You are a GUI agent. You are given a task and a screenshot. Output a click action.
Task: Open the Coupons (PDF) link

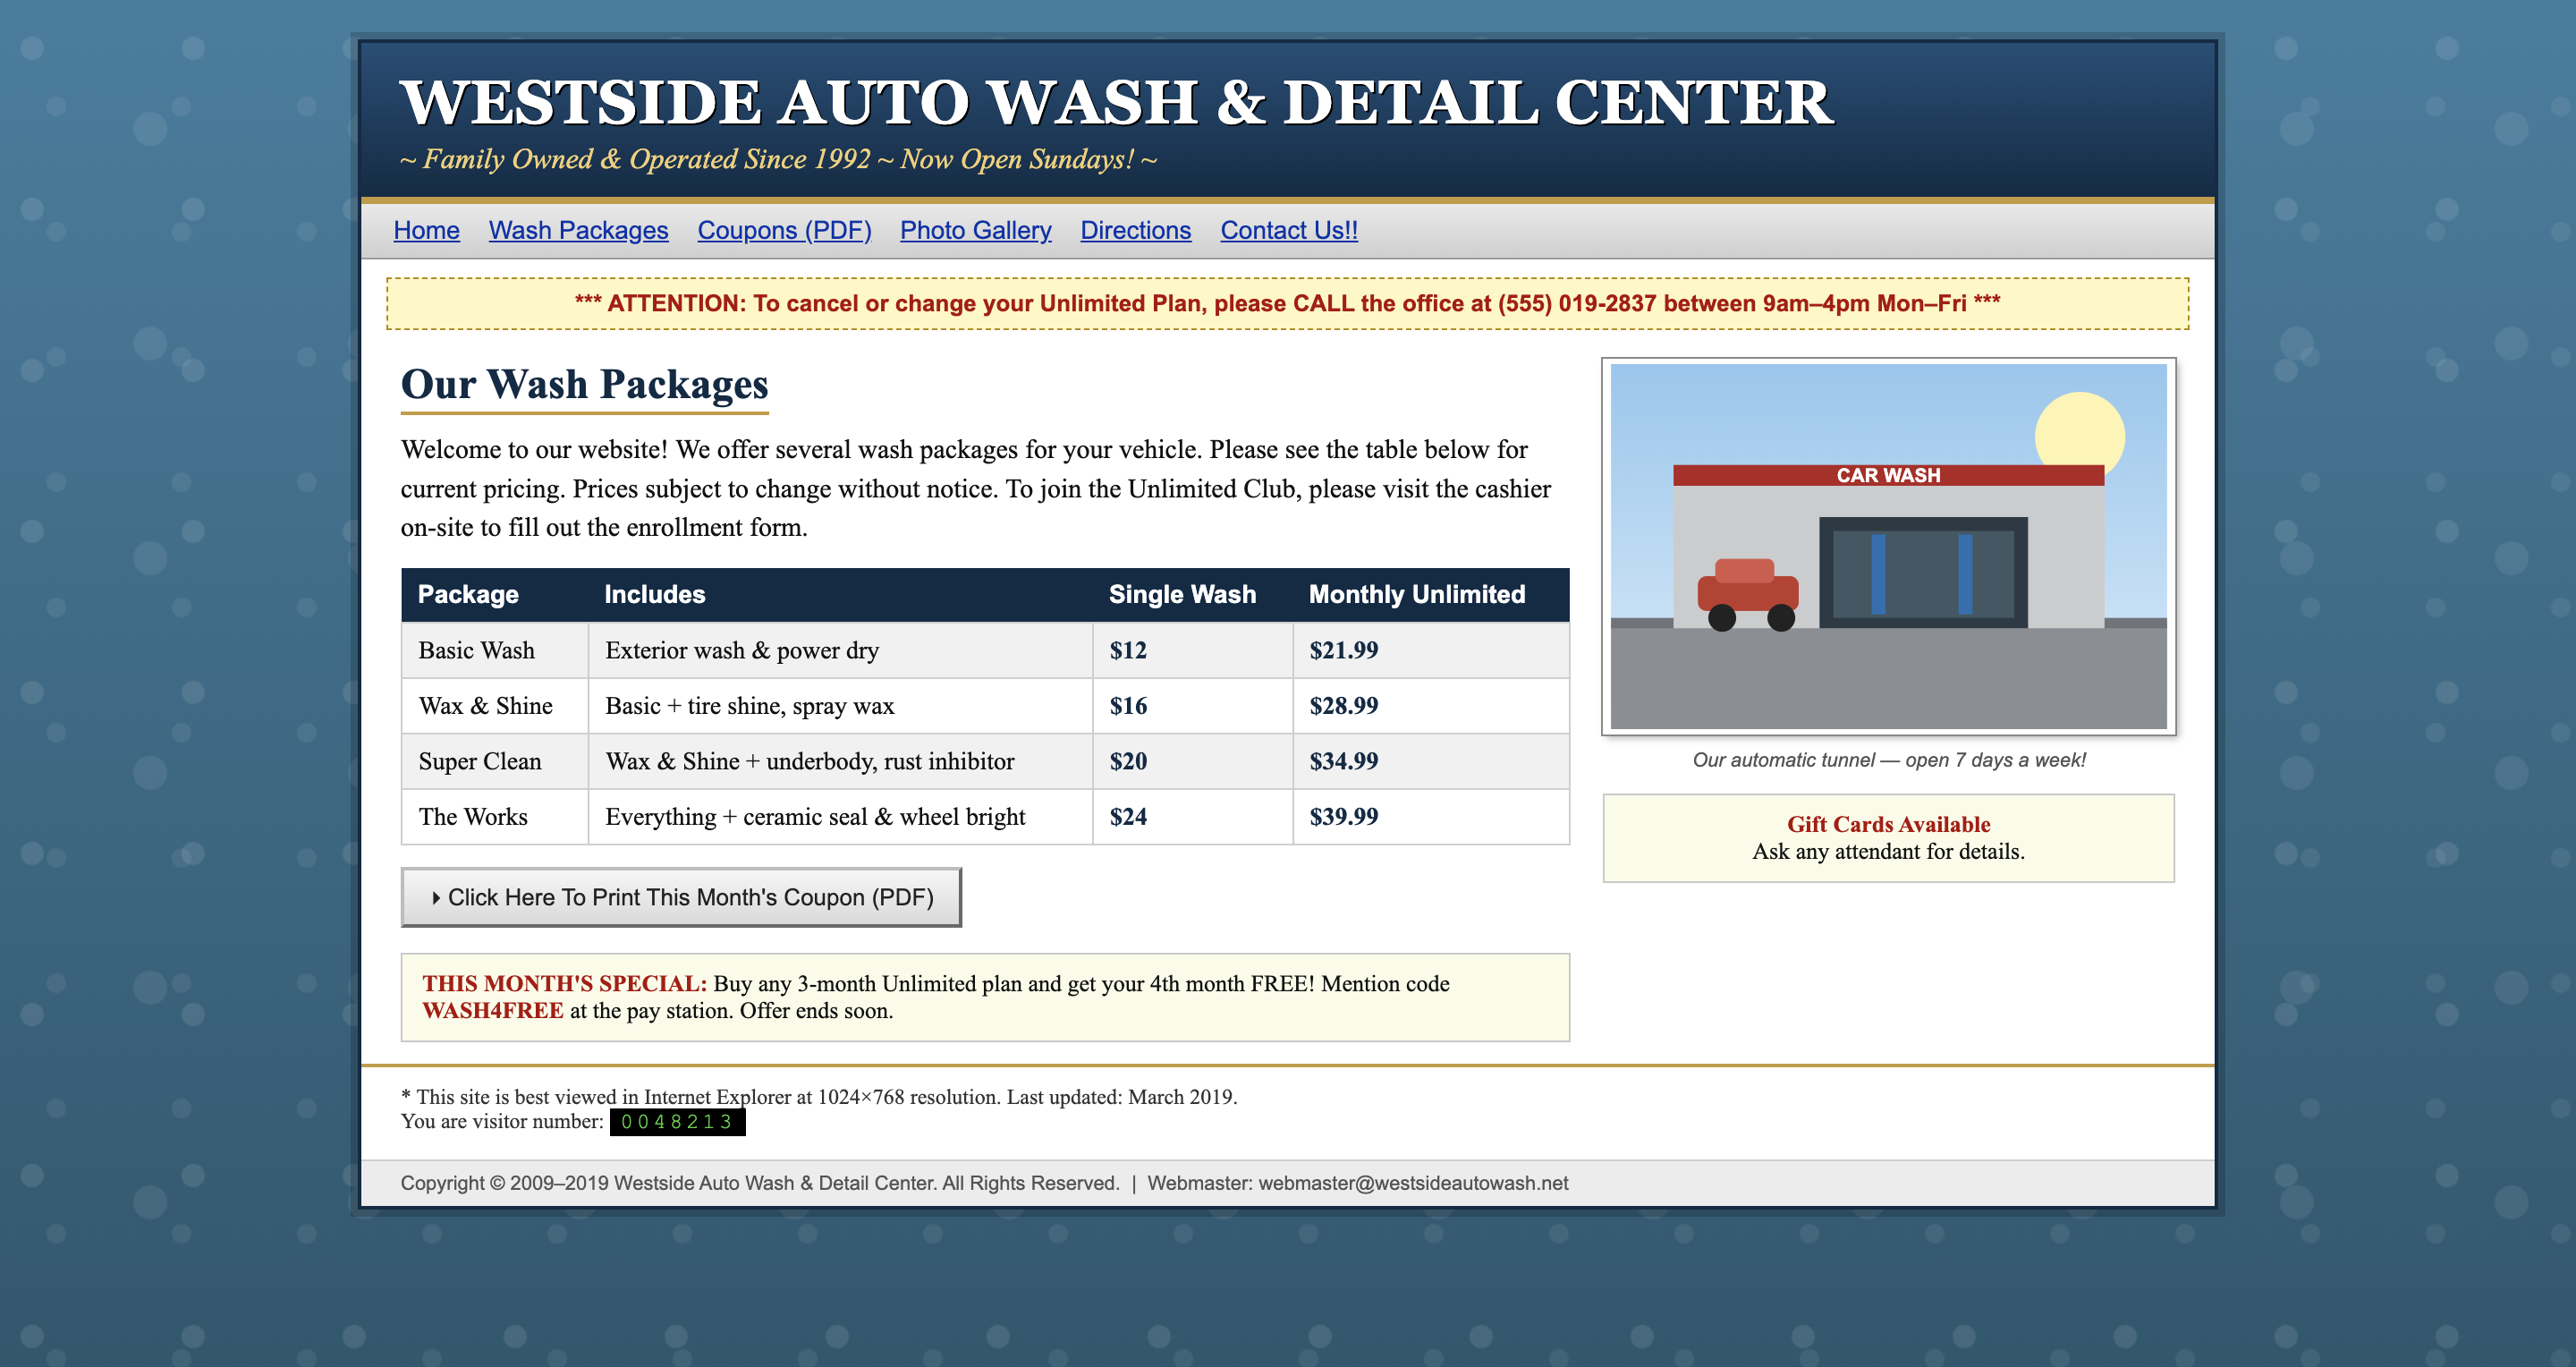[x=784, y=230]
